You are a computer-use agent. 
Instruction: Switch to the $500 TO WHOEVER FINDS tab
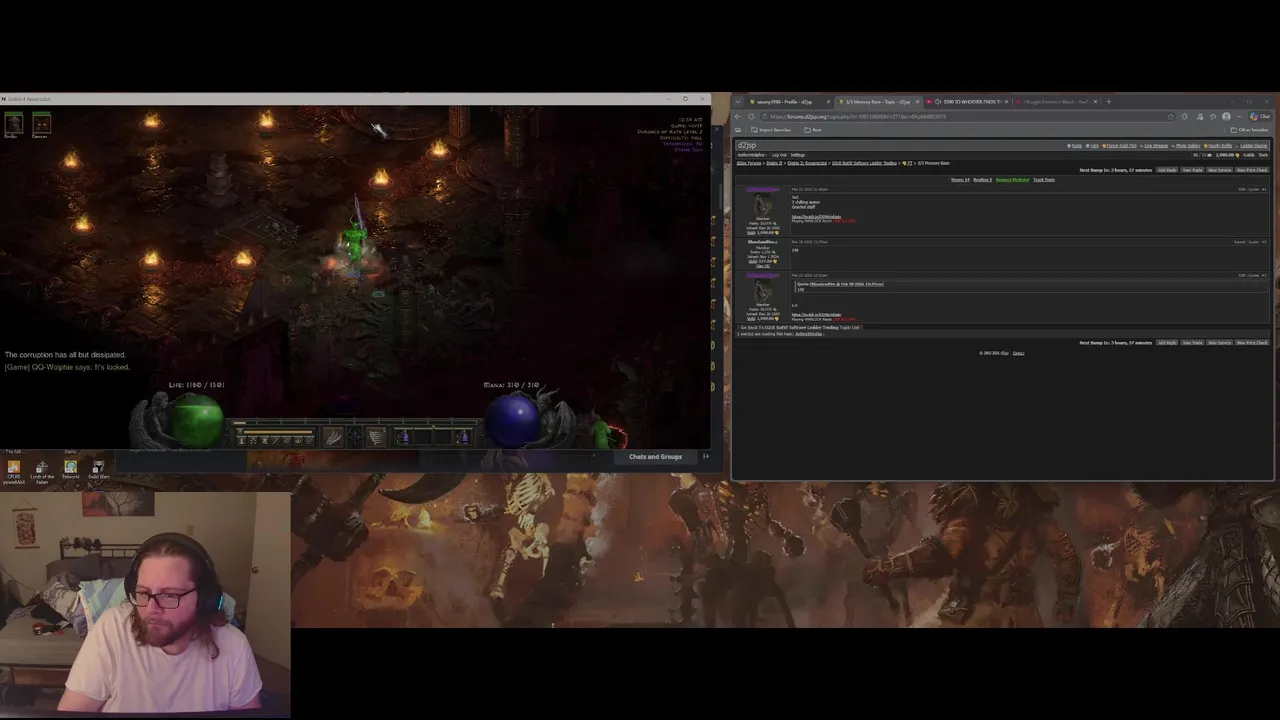[967, 102]
